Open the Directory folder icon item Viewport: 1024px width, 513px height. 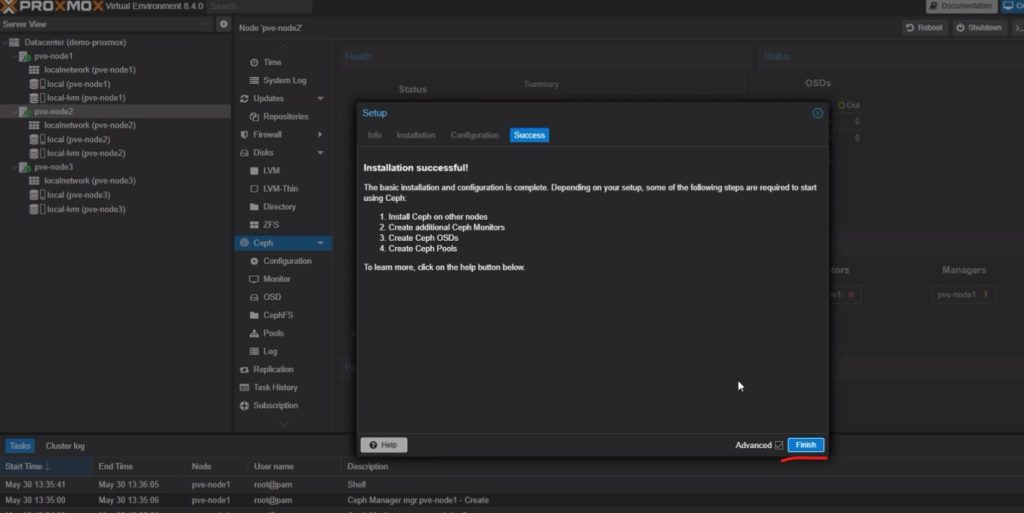point(254,207)
